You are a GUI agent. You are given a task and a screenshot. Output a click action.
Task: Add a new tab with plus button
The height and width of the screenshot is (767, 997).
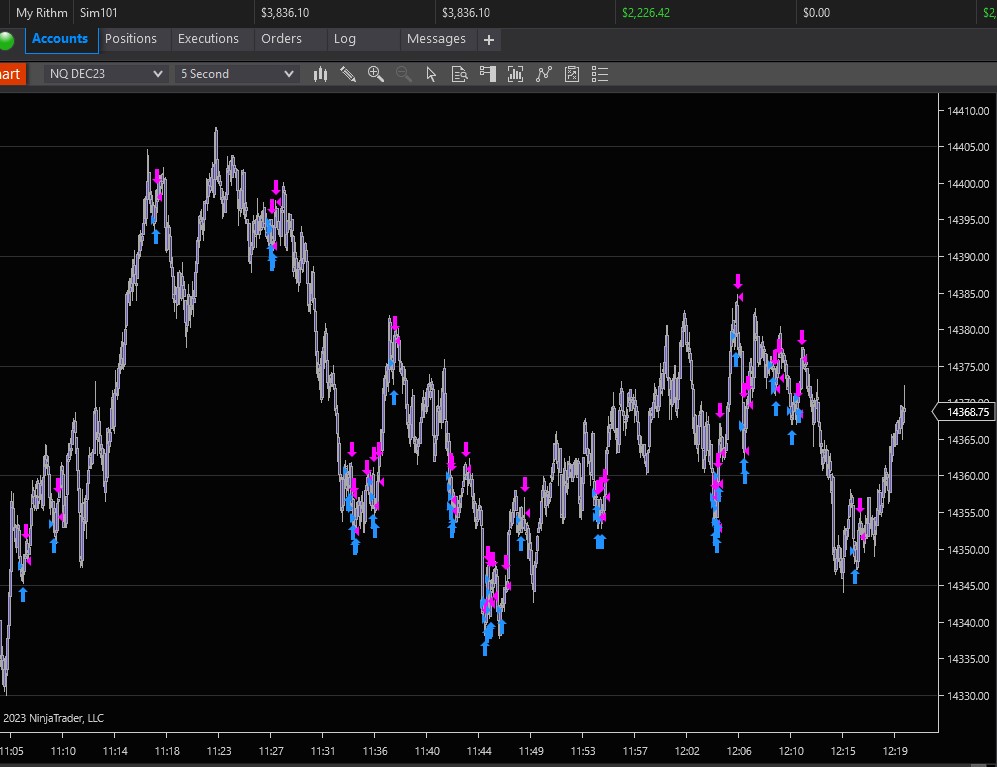coord(489,40)
